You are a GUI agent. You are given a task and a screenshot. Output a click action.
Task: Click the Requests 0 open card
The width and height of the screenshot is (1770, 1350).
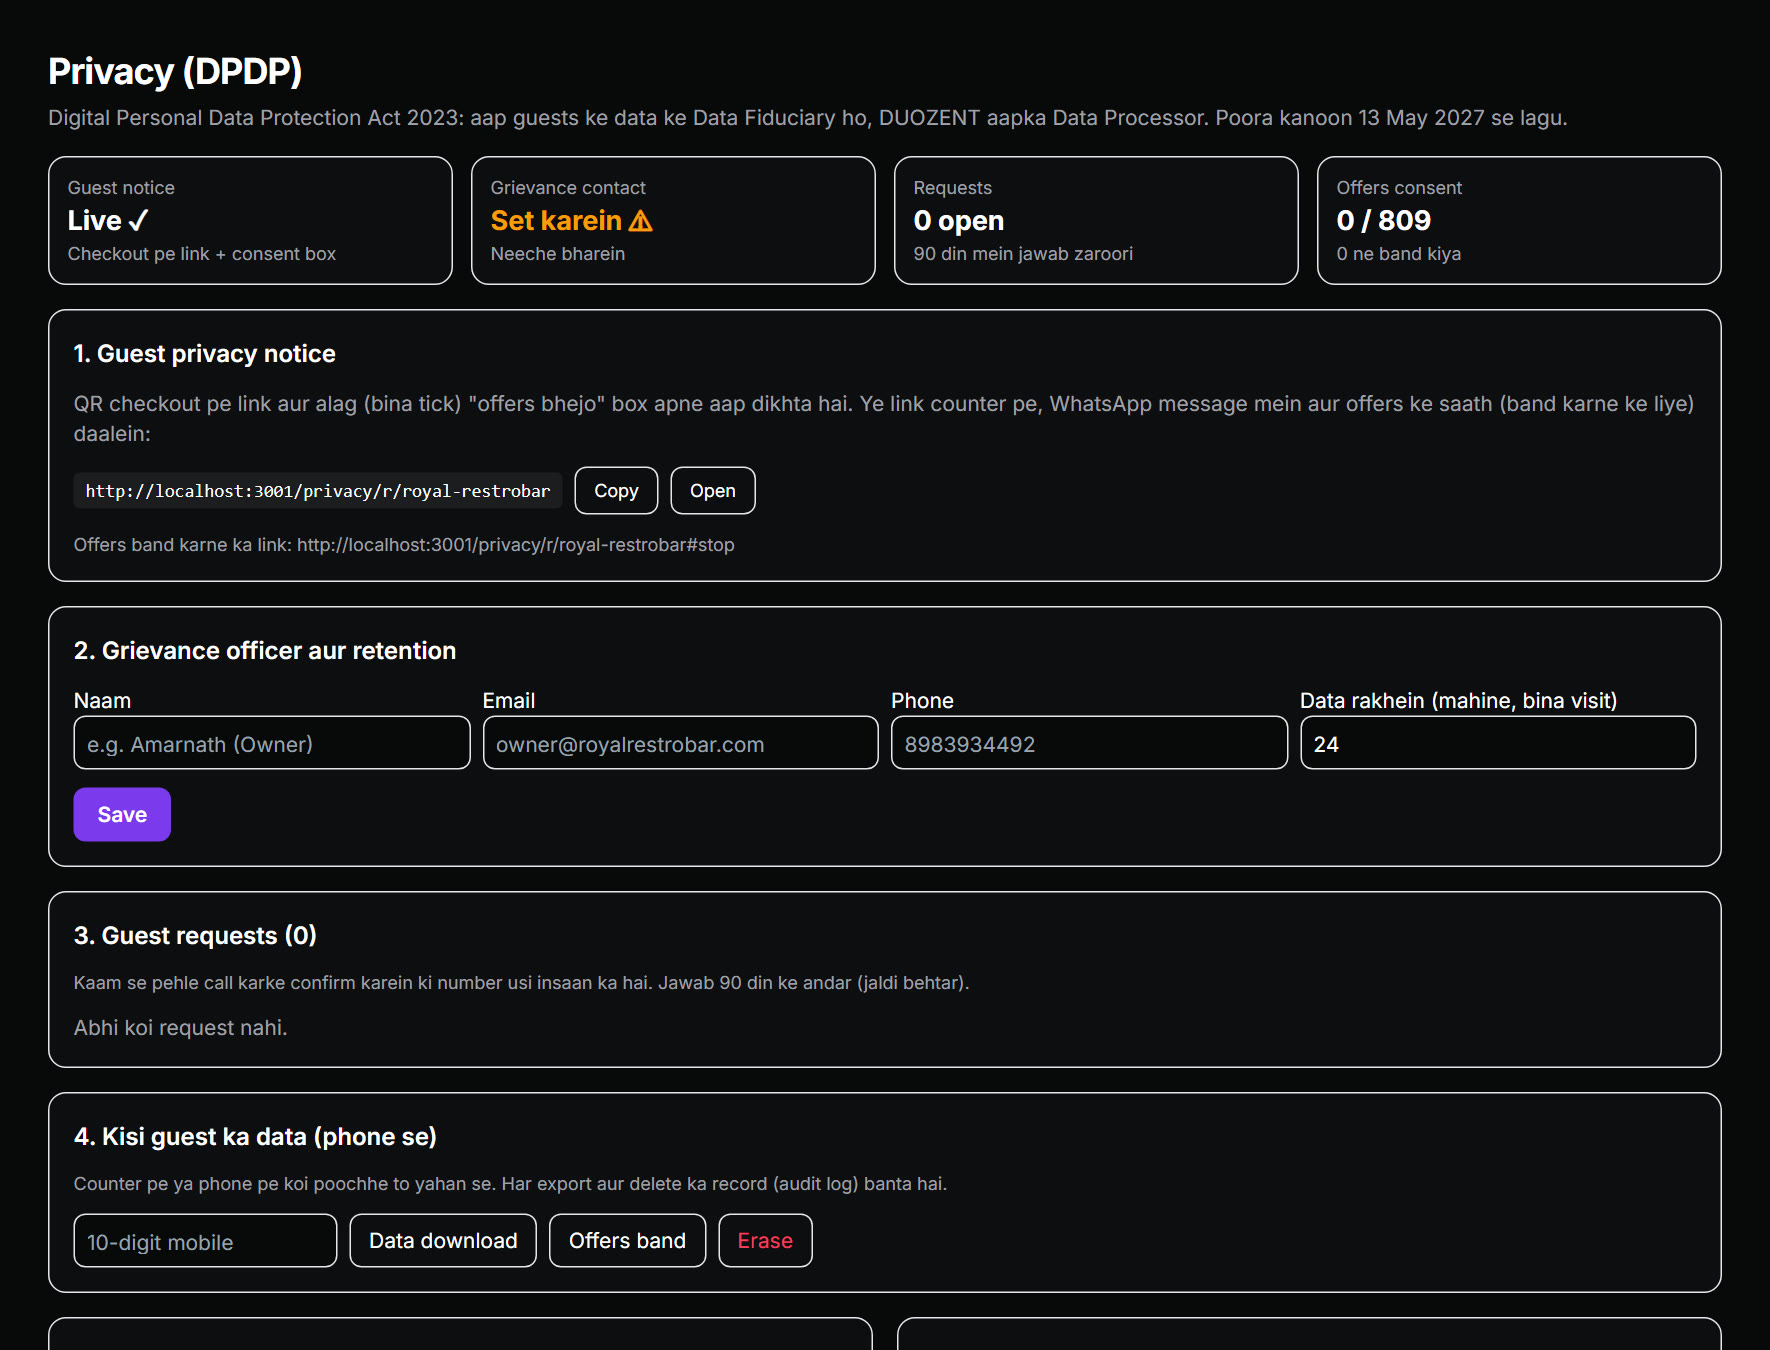pos(1096,220)
